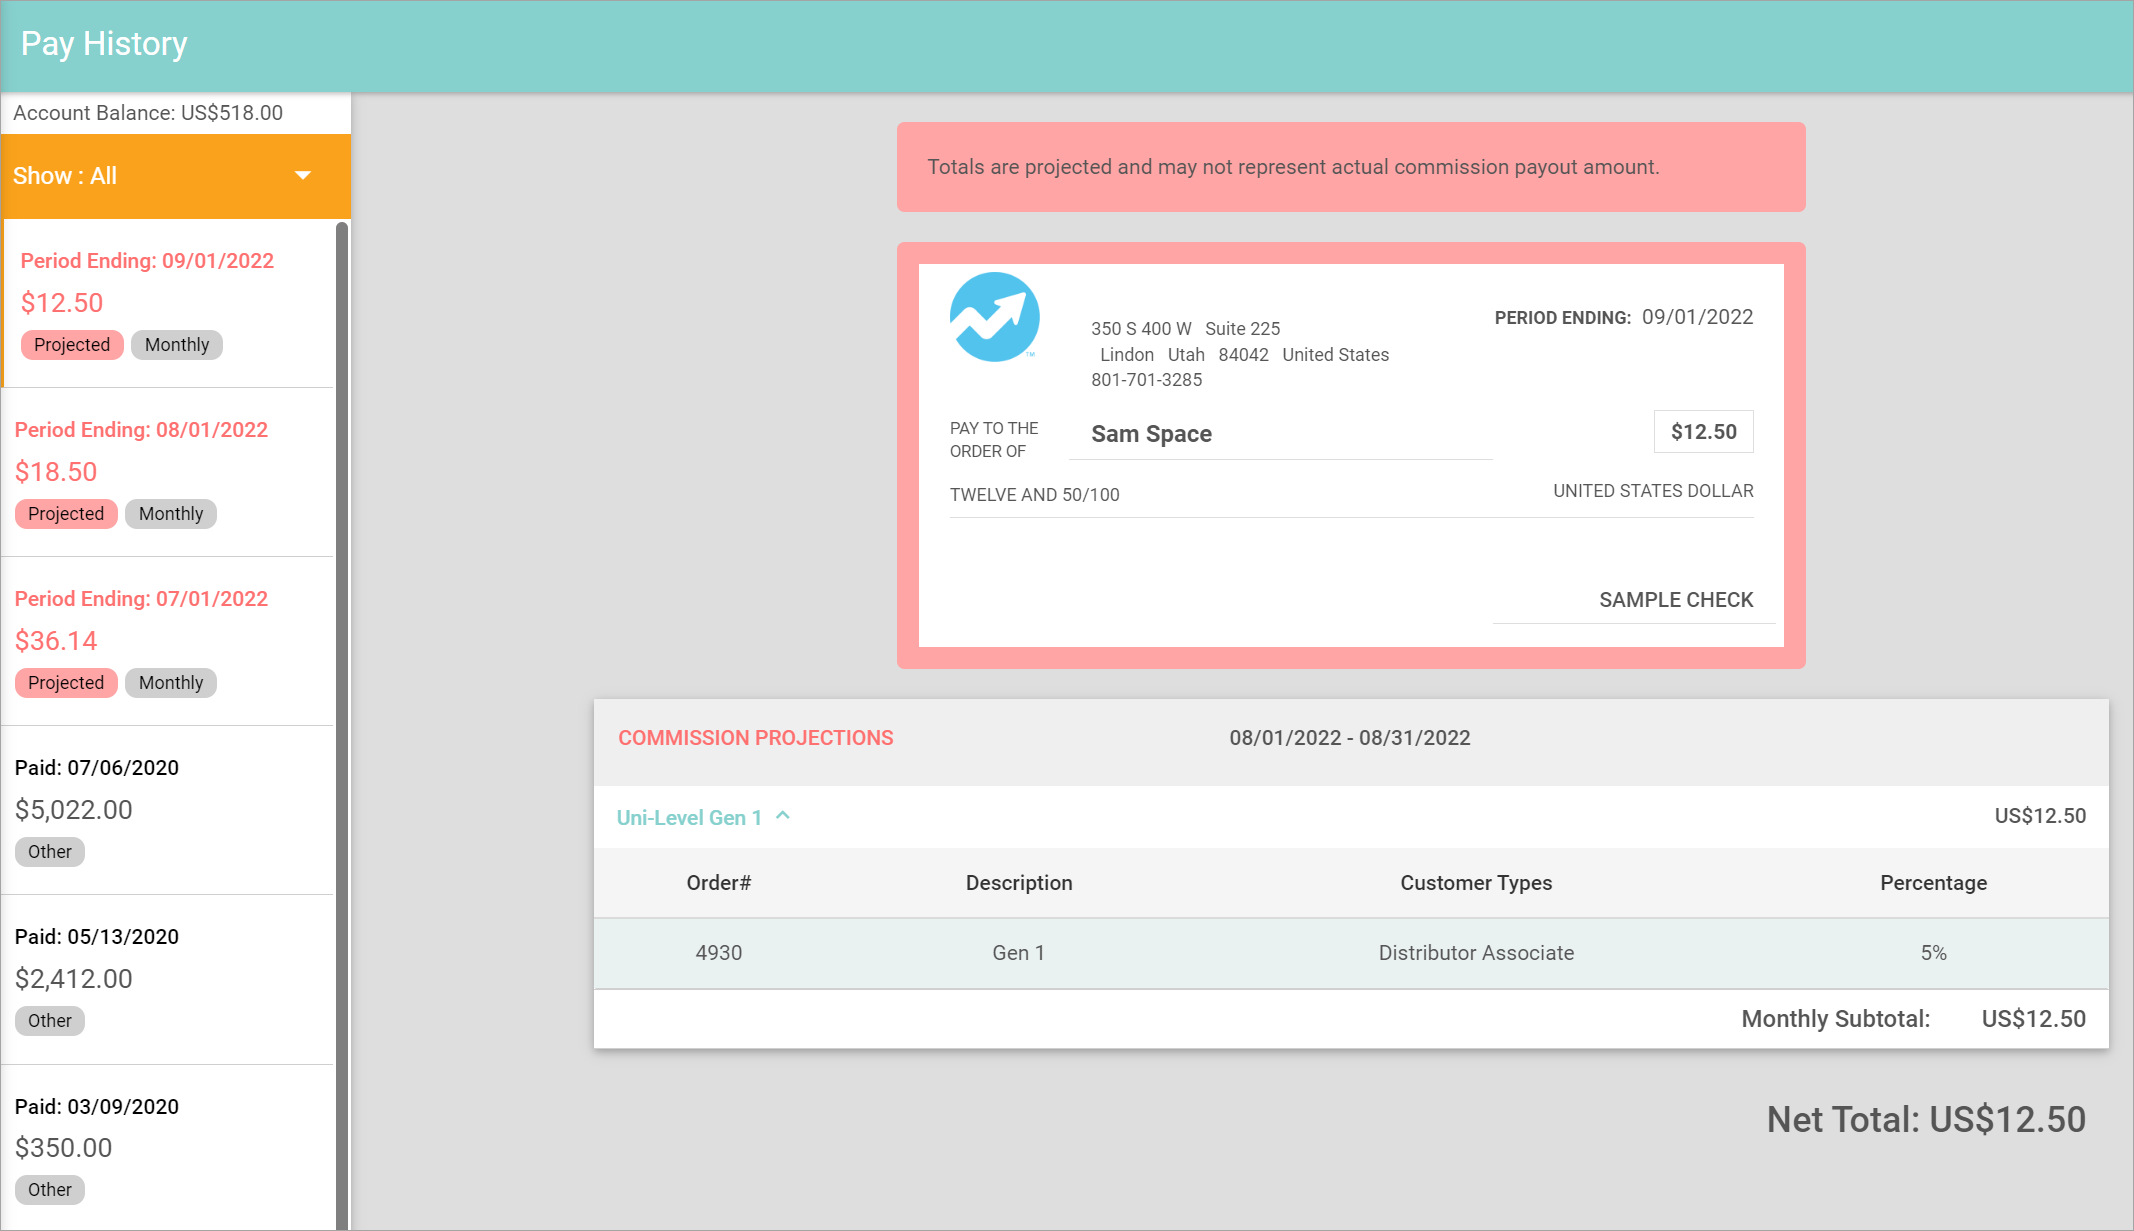Click Projected tag on $12.50 period
This screenshot has width=2134, height=1231.
pyautogui.click(x=72, y=345)
